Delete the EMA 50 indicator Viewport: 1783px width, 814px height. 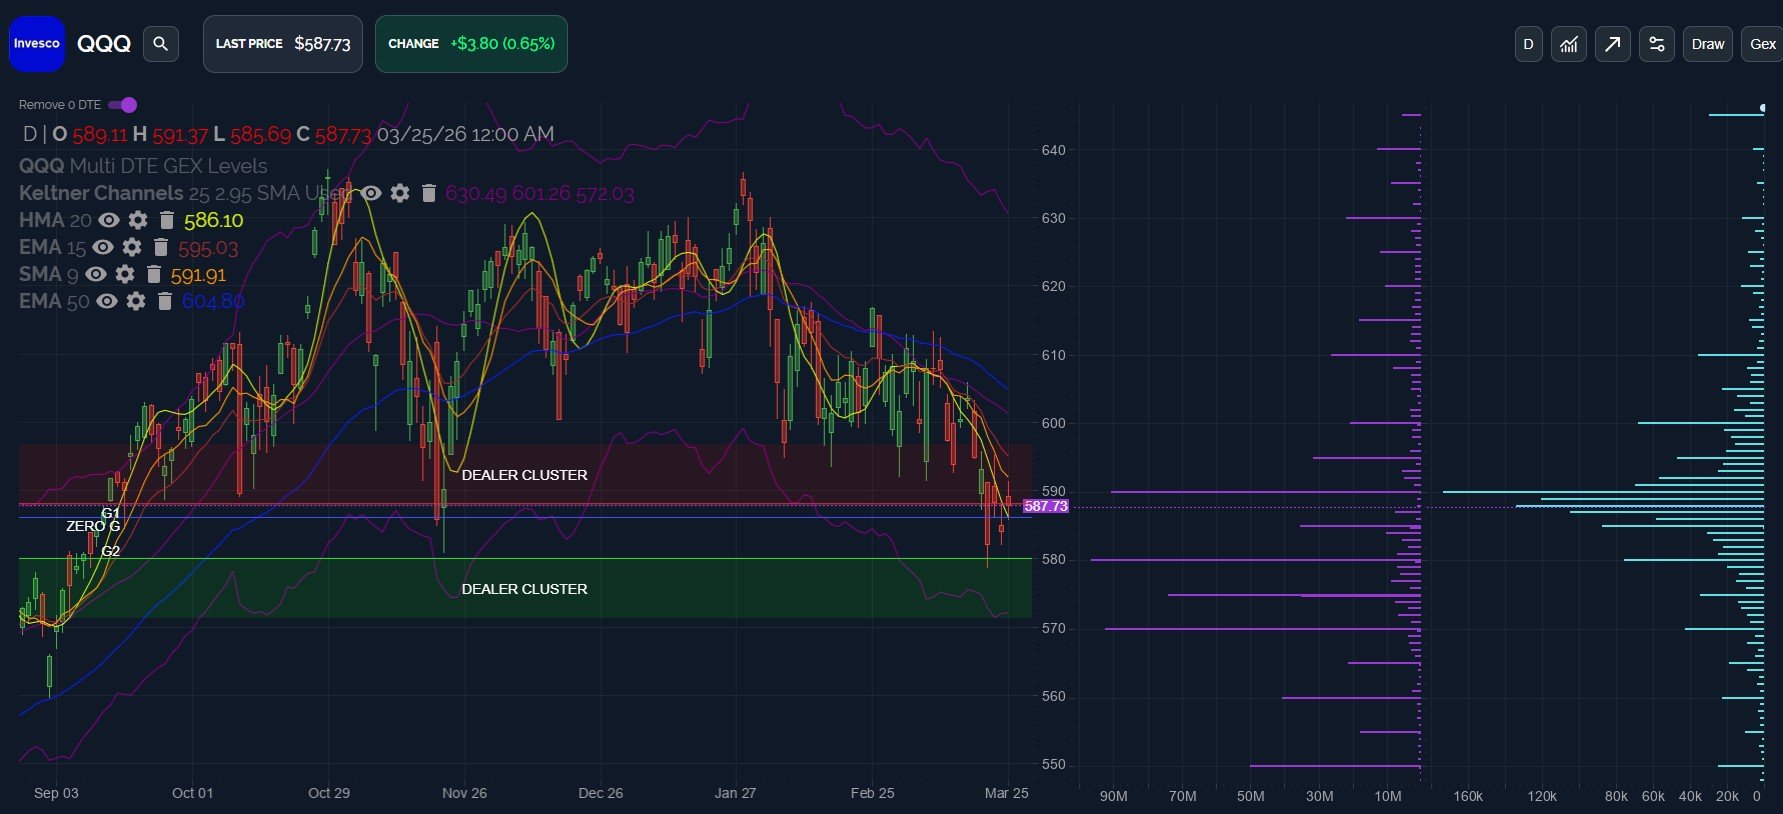(165, 301)
